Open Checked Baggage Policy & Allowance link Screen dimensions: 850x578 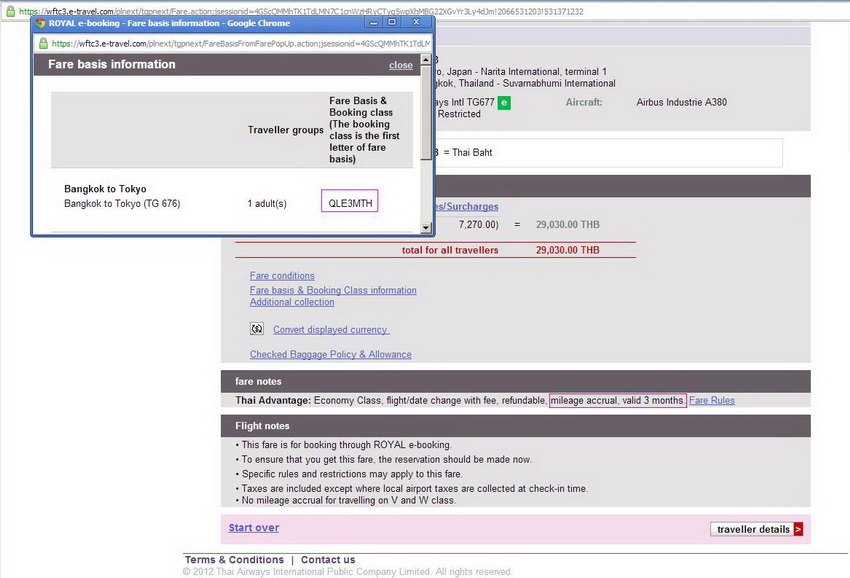(331, 354)
